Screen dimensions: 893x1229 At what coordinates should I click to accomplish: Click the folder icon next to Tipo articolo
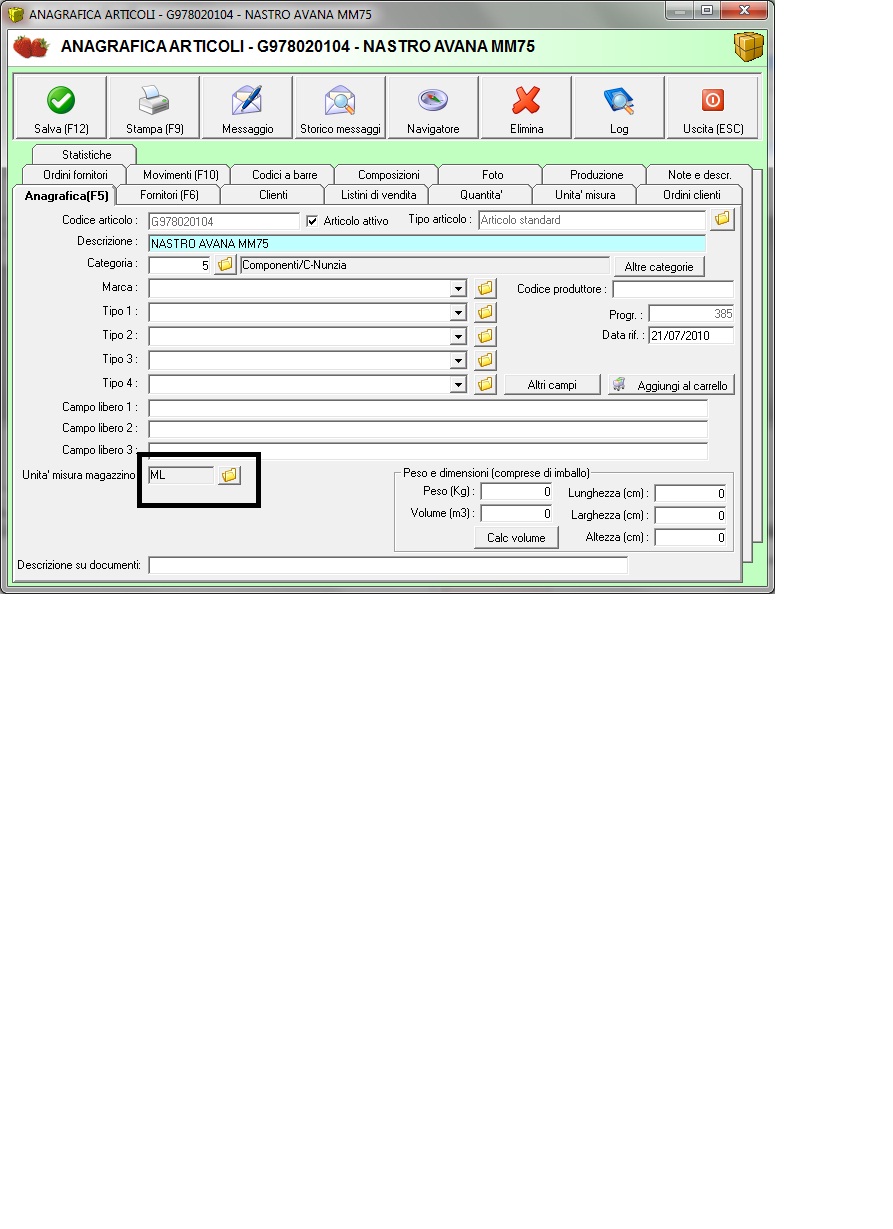(722, 219)
